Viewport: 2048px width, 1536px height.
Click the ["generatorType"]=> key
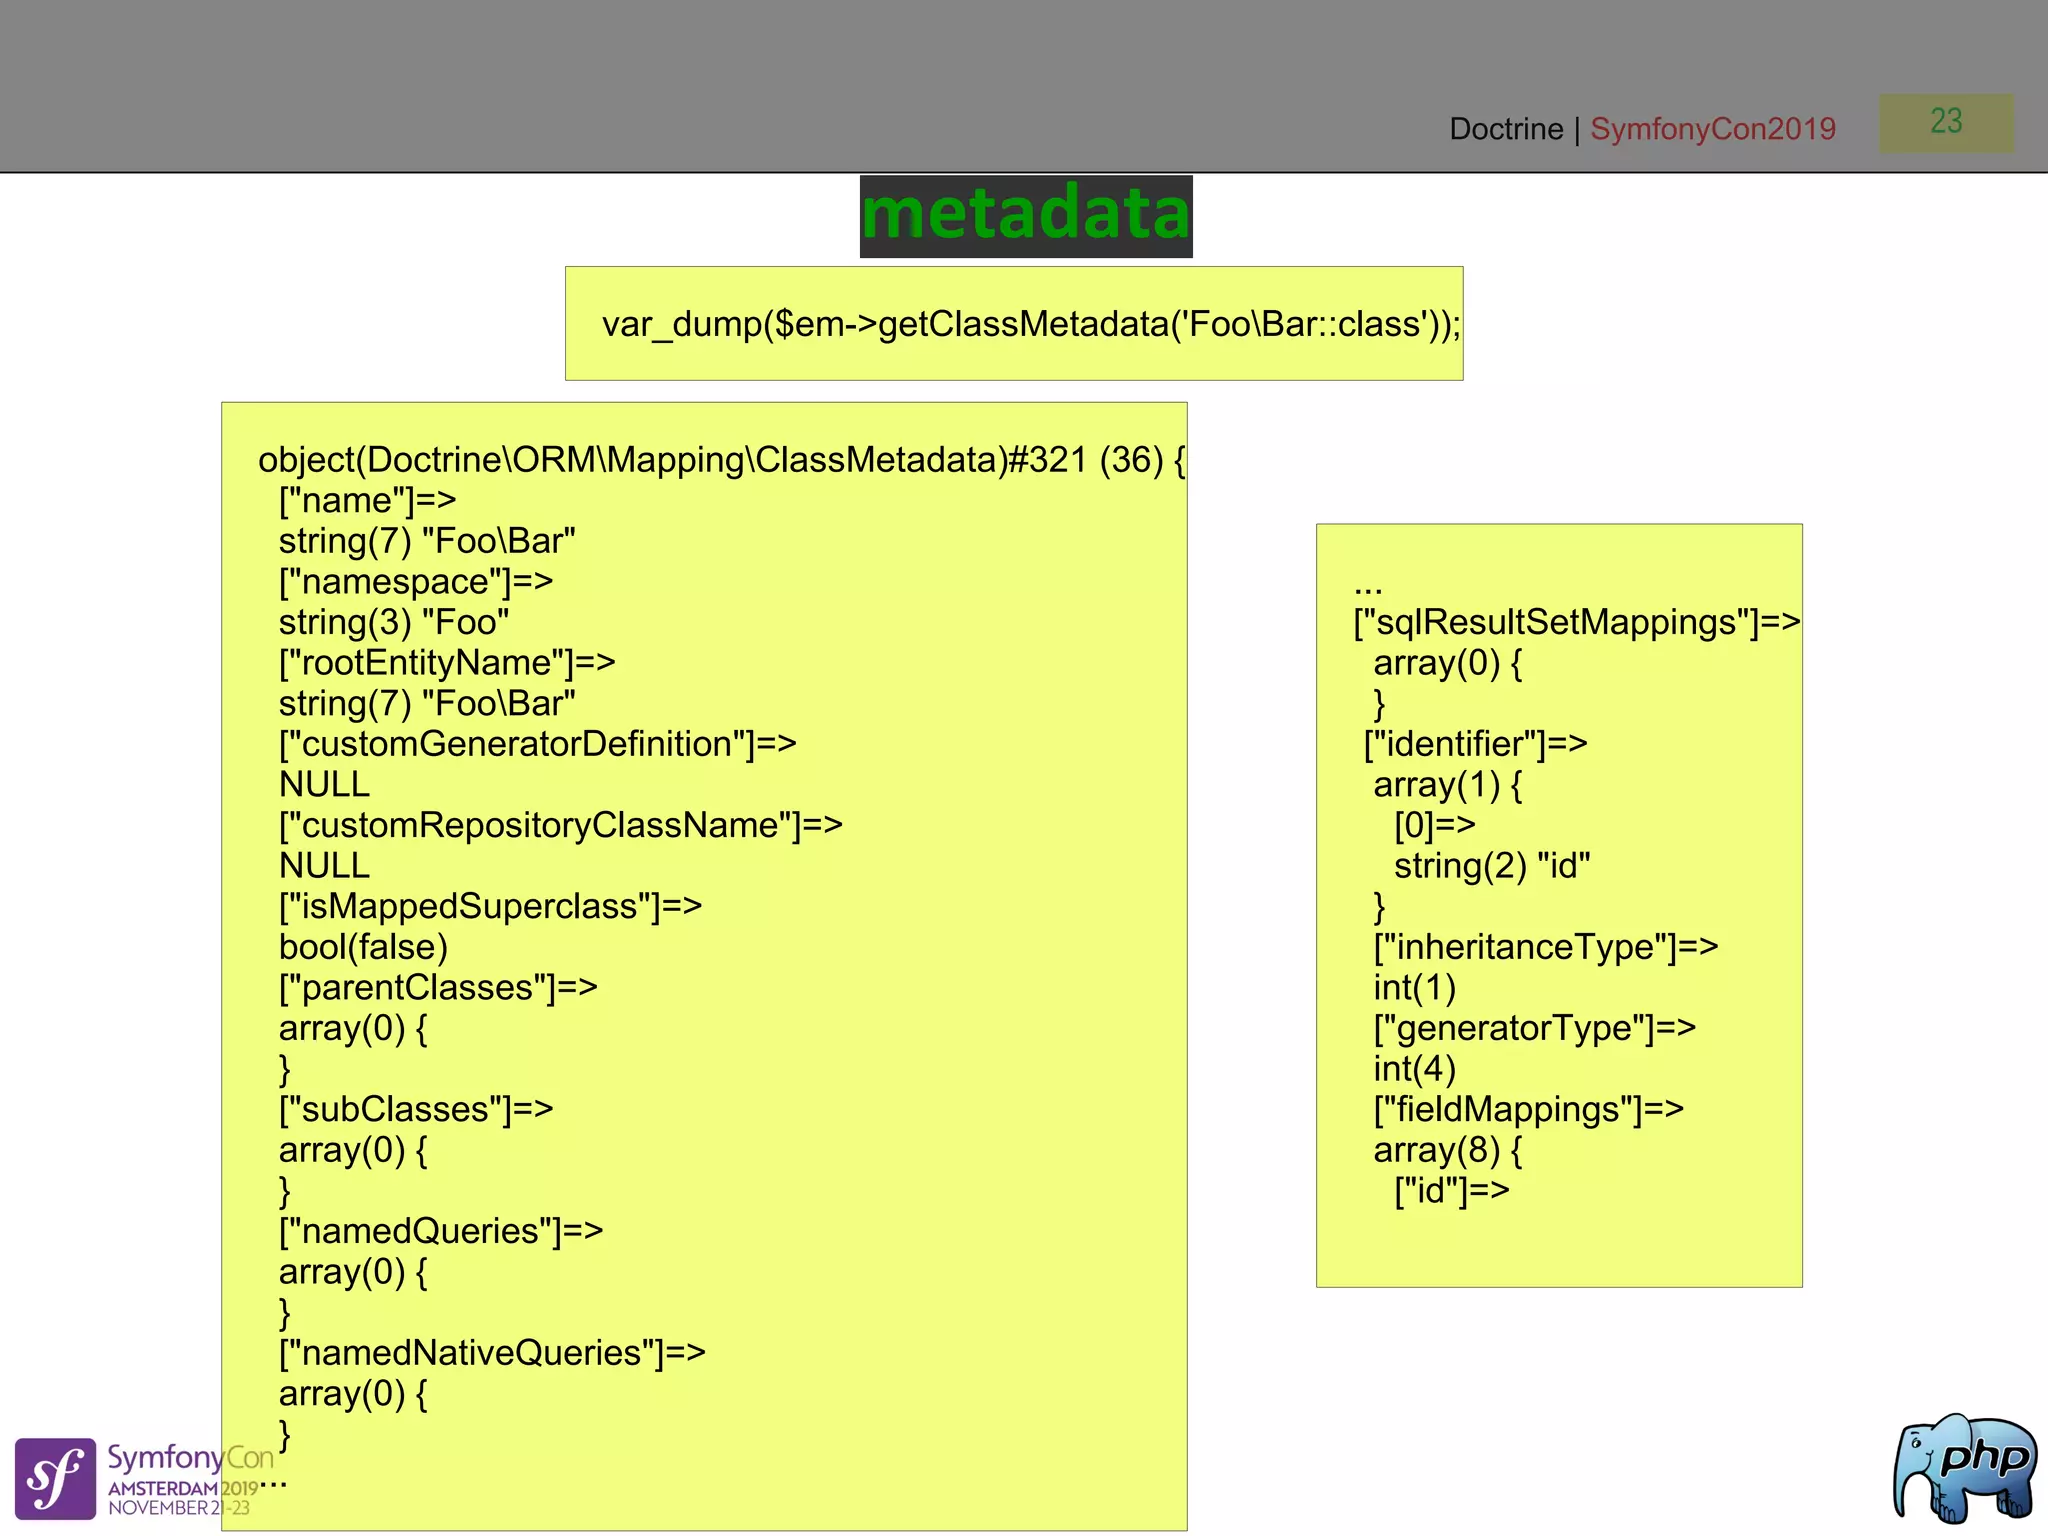tap(1535, 1028)
